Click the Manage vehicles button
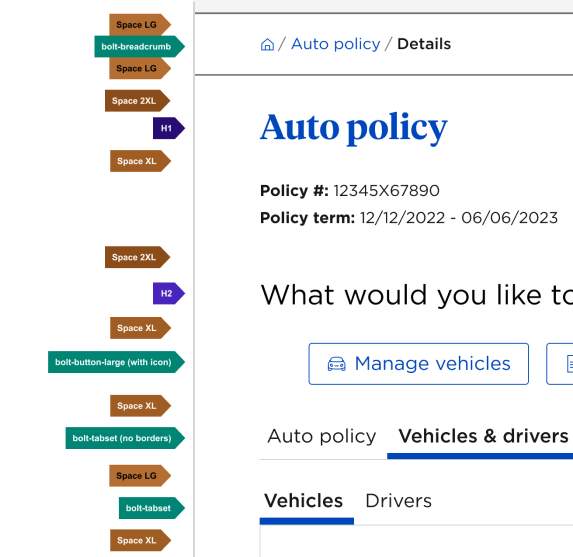Viewport: 573px width, 557px height. point(418,364)
